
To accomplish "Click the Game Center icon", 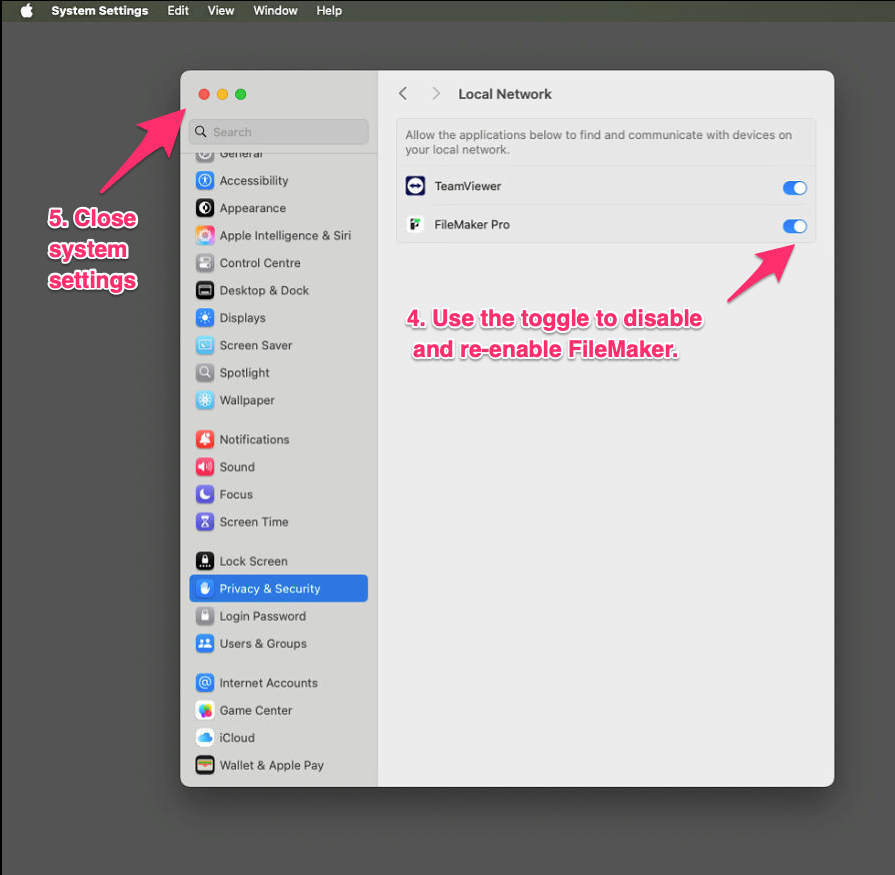I will [x=205, y=709].
